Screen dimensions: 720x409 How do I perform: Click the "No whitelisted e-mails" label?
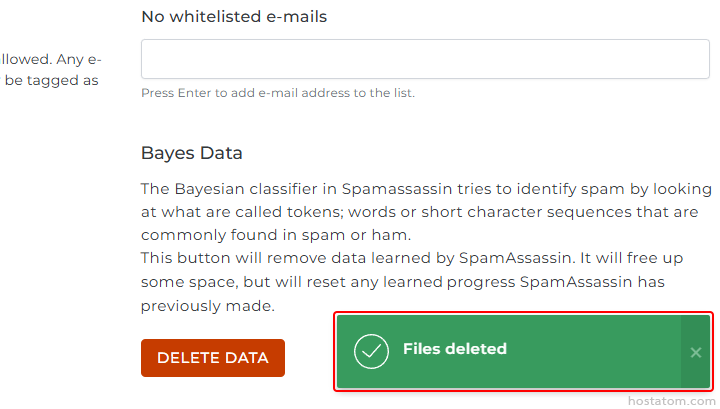pos(234,16)
